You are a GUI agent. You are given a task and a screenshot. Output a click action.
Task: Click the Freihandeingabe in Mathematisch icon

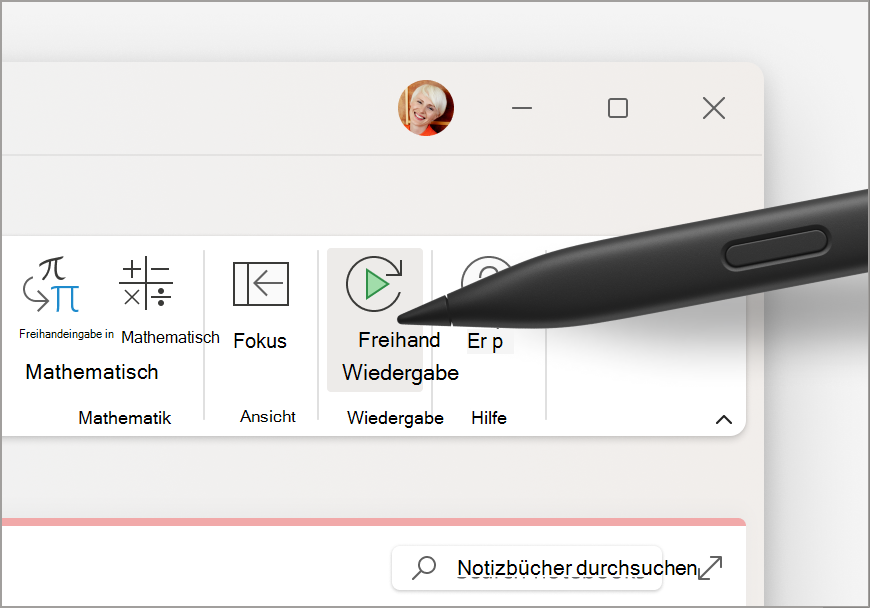tap(51, 283)
